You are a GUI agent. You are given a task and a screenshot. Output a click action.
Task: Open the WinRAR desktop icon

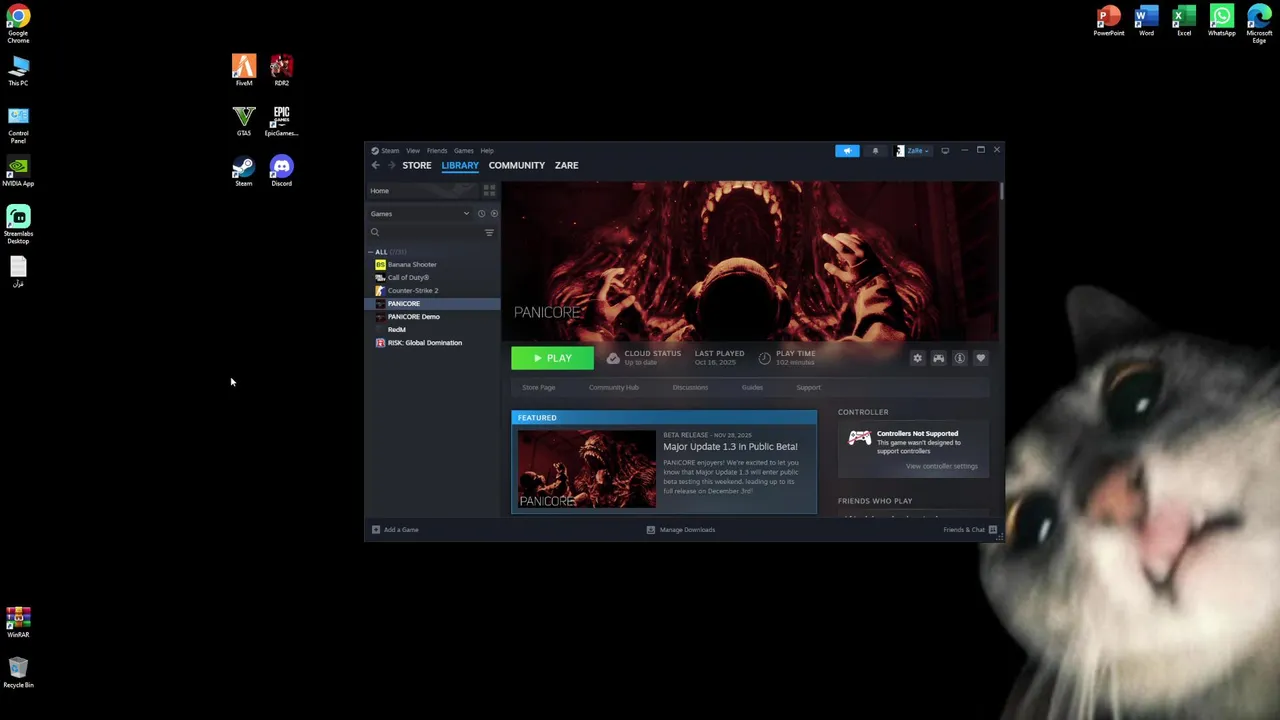(18, 622)
